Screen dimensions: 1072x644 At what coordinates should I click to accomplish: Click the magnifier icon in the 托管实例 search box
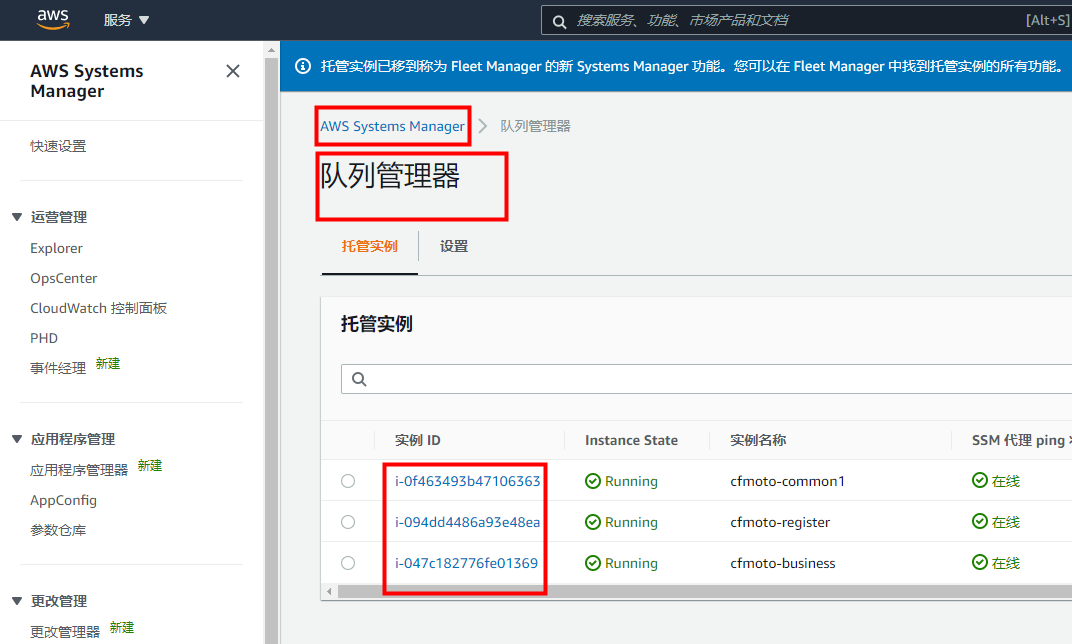coord(359,378)
